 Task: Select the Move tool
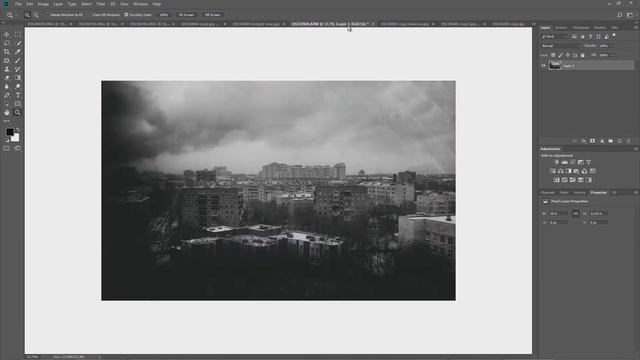coord(7,35)
